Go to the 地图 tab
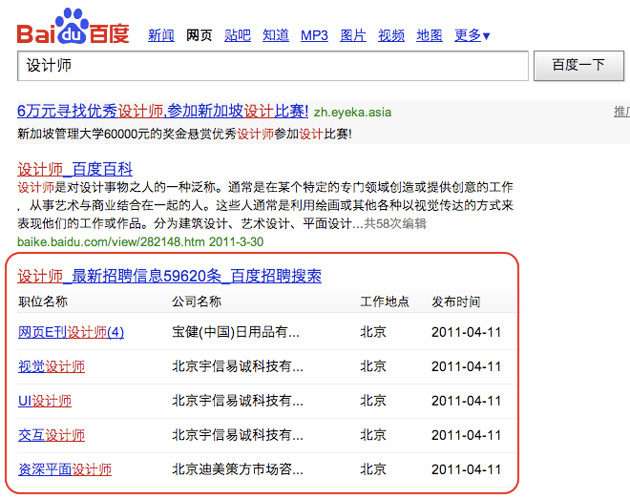The image size is (630, 499). [x=430, y=35]
